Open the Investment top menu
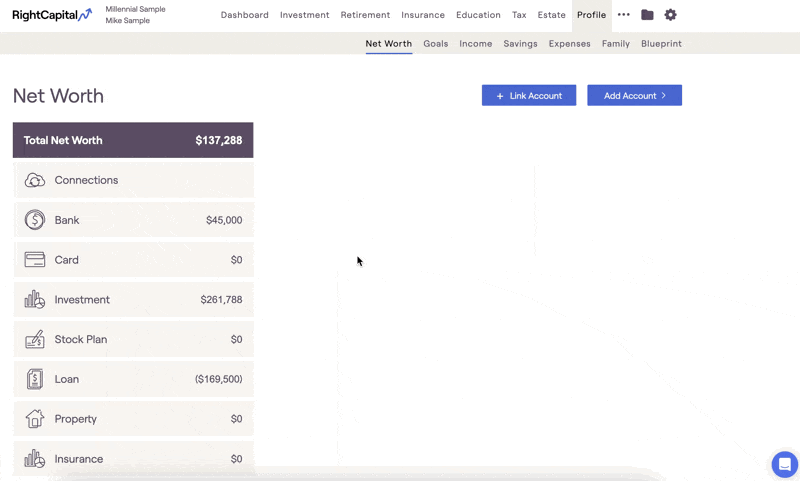The image size is (800, 481). click(x=305, y=15)
